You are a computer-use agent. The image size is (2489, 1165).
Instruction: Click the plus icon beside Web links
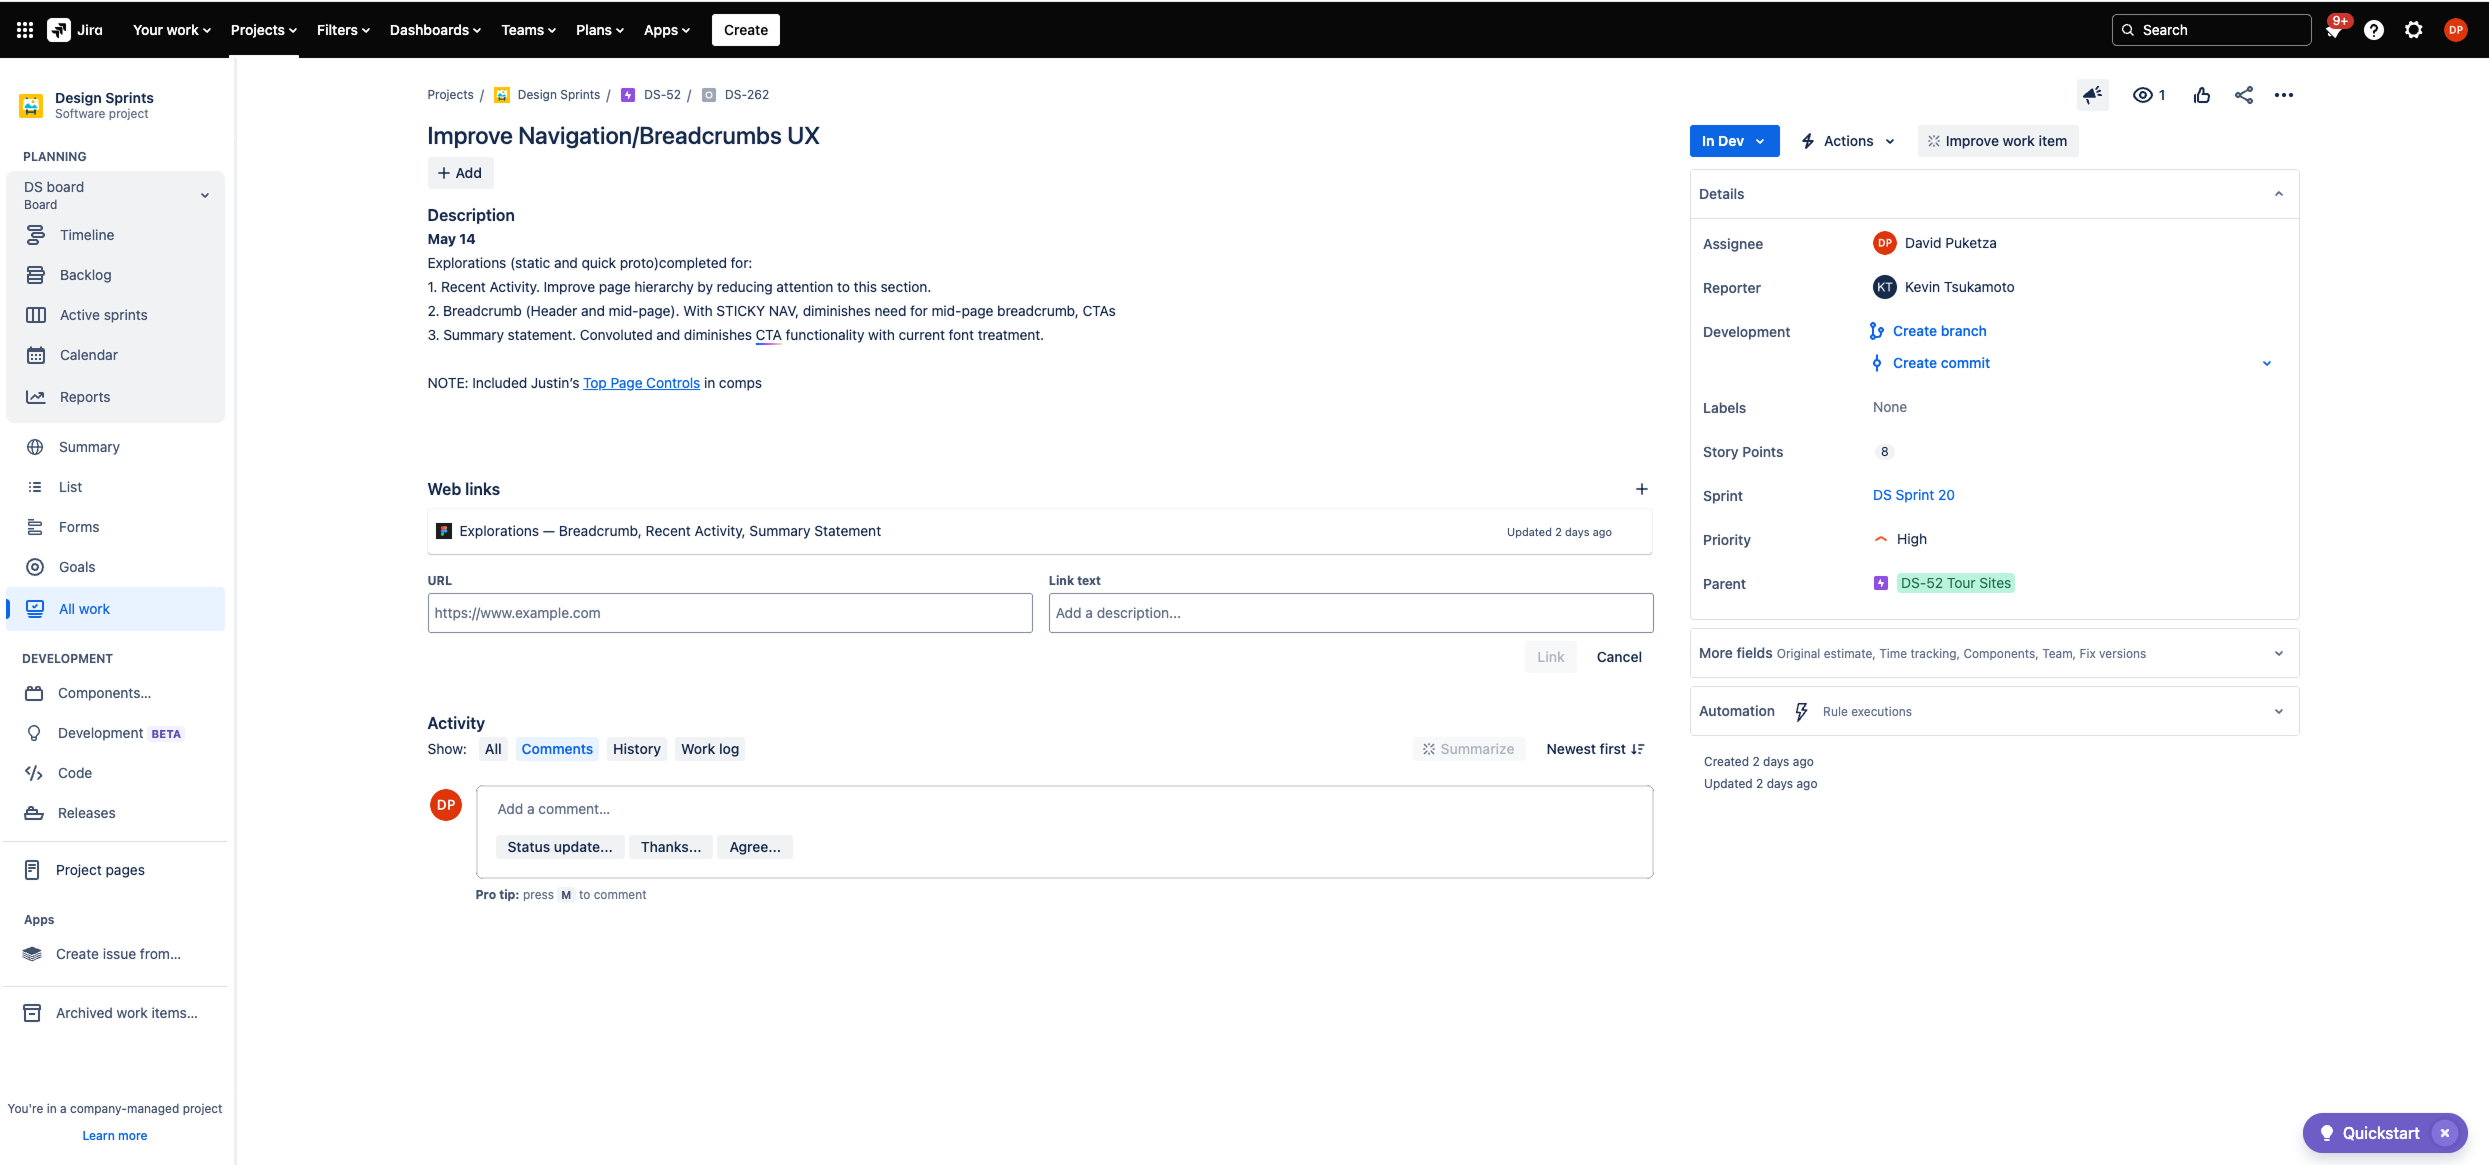pos(1641,489)
